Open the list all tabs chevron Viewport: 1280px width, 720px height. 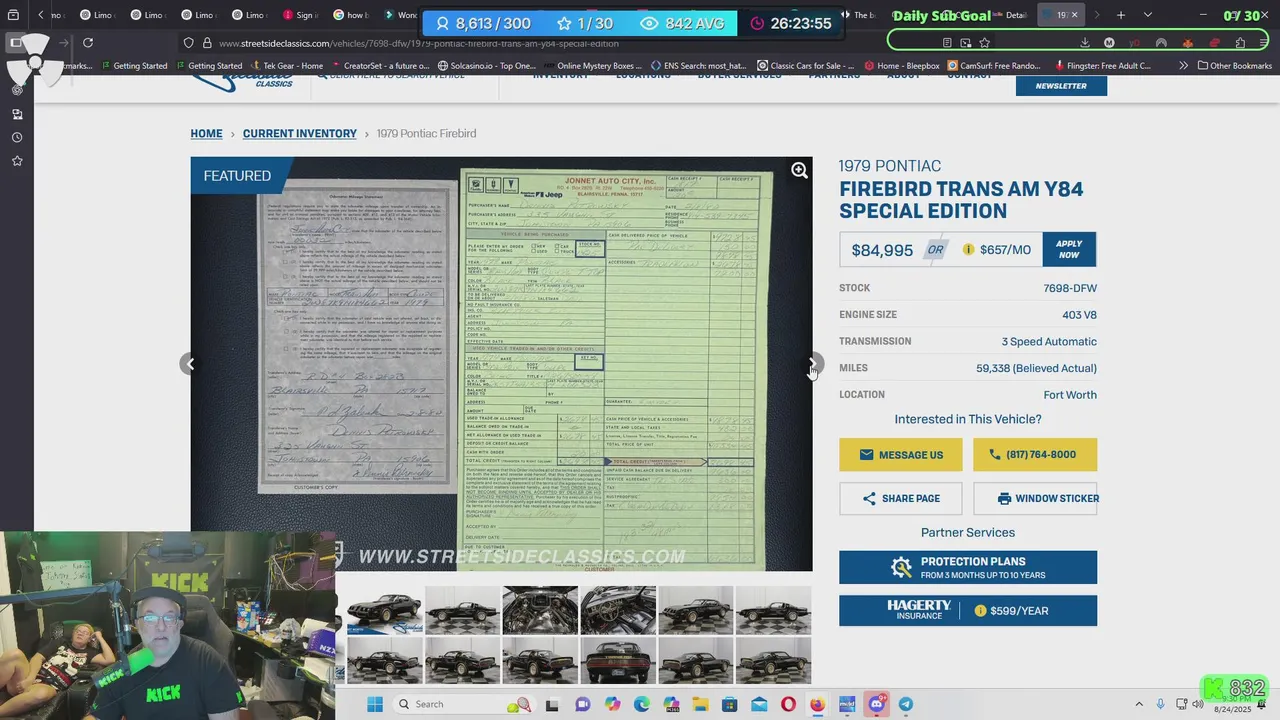point(1147,15)
